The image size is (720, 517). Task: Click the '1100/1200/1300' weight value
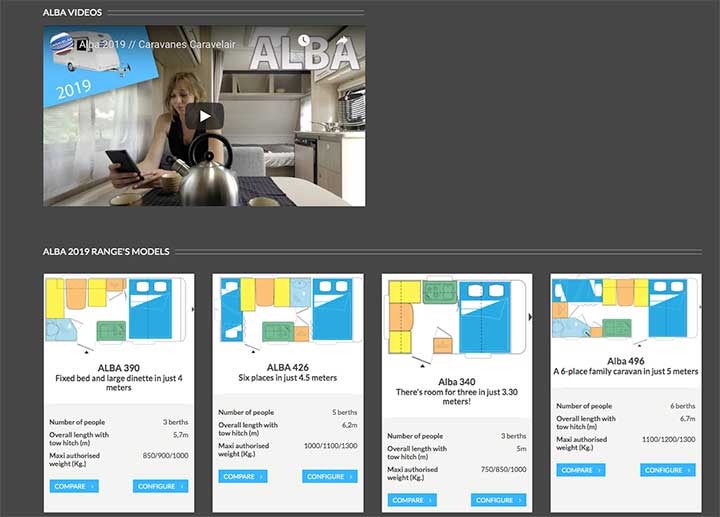click(x=669, y=439)
